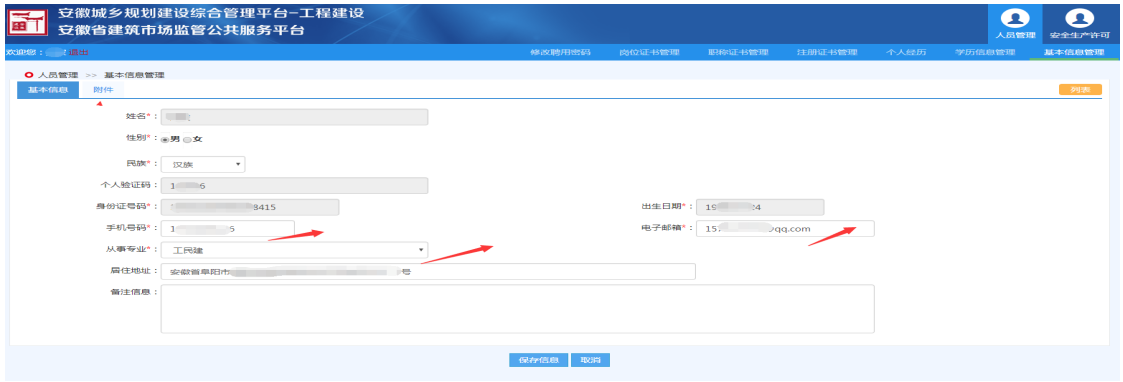Image resolution: width=1123 pixels, height=382 pixels.
Task: Focus the 手机号码 input field
Action: (x=228, y=229)
